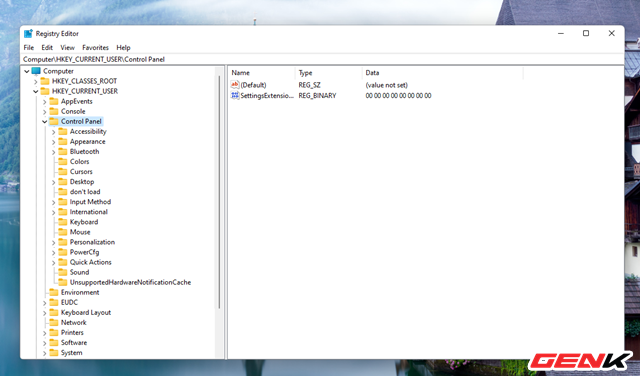Expand the HKEY_CLASSES_ROOT hive
Image resolution: width=640 pixels, height=376 pixels.
(36, 81)
